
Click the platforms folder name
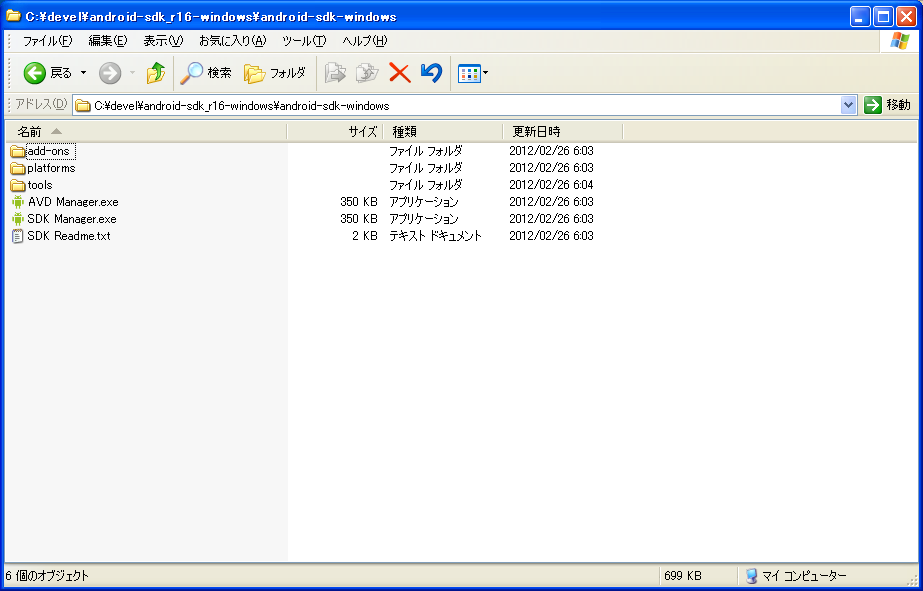51,168
